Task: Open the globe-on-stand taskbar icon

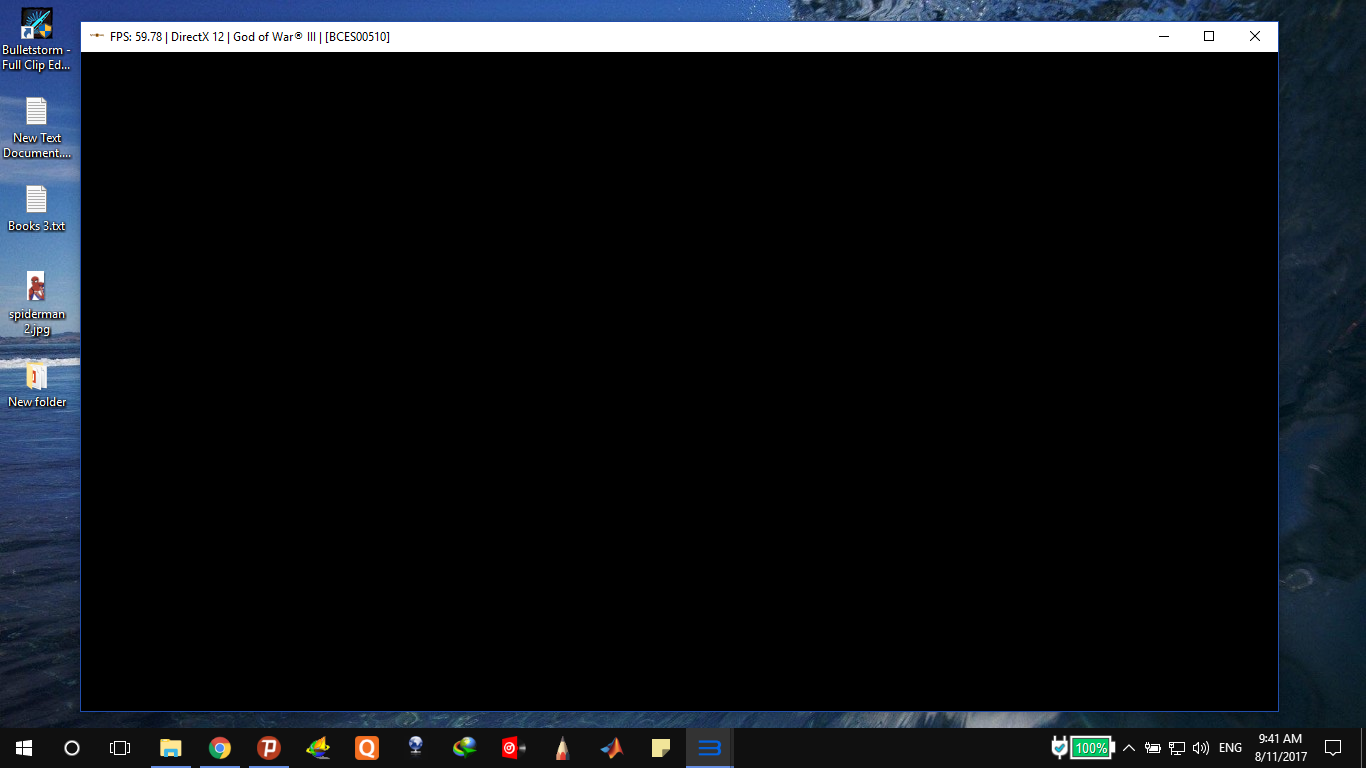Action: tap(416, 748)
